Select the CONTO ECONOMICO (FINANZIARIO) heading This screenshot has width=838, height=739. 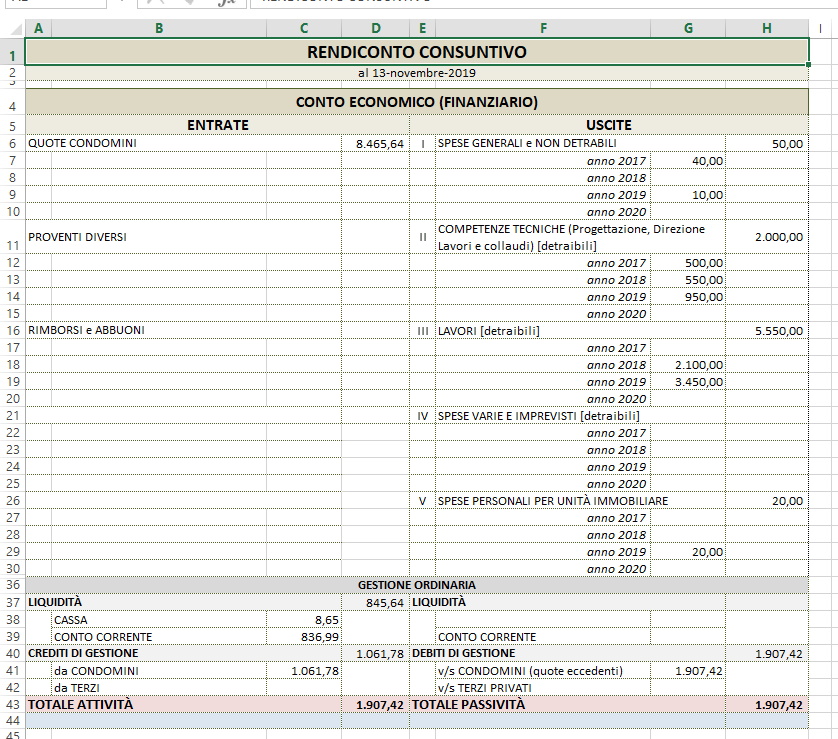tap(417, 102)
